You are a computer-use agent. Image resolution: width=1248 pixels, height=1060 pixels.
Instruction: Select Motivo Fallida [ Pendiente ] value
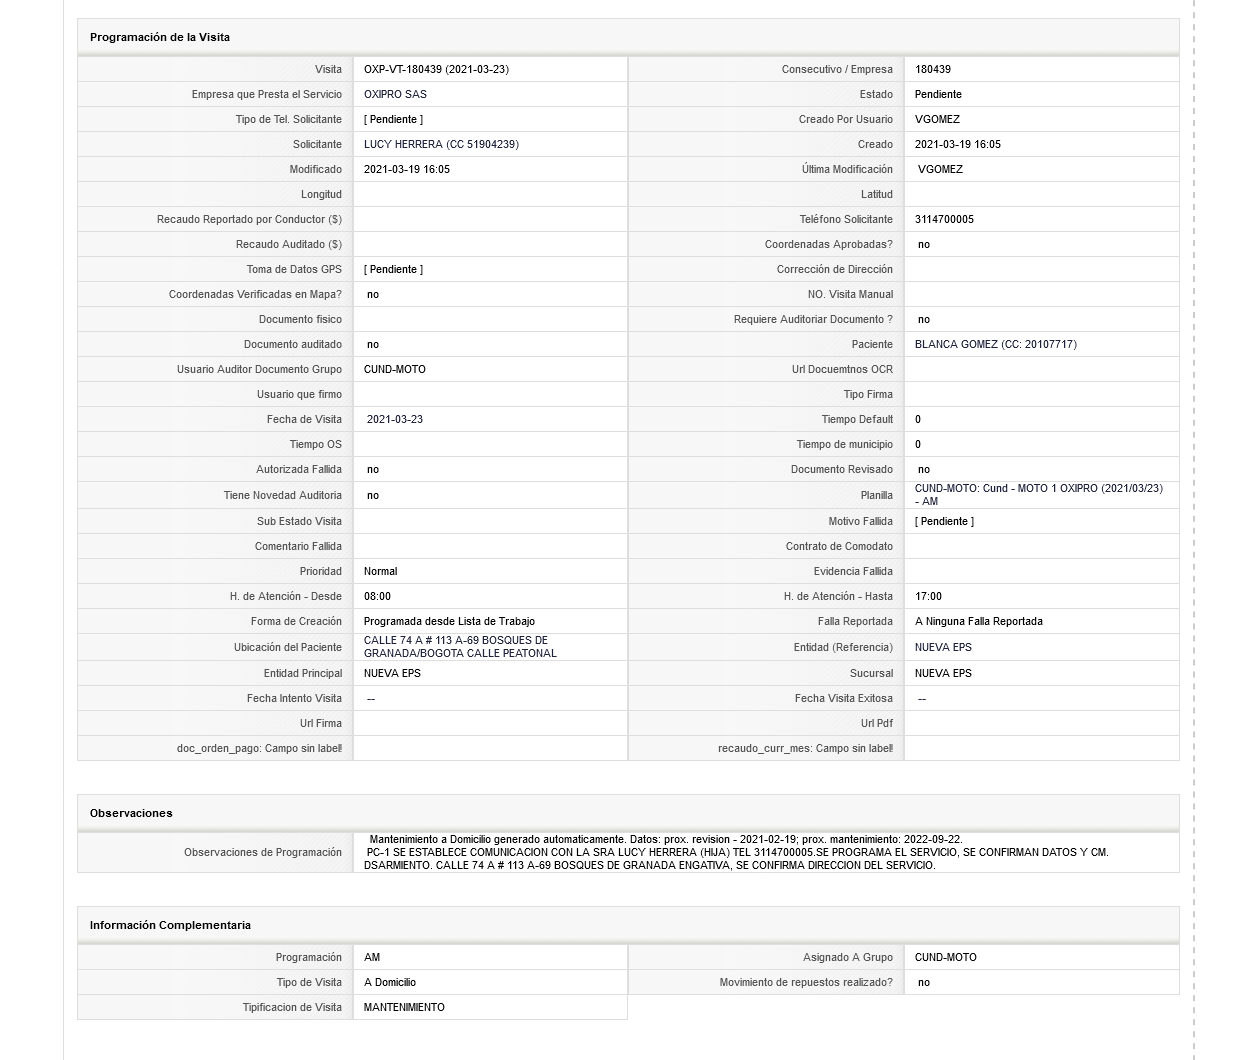tap(944, 521)
